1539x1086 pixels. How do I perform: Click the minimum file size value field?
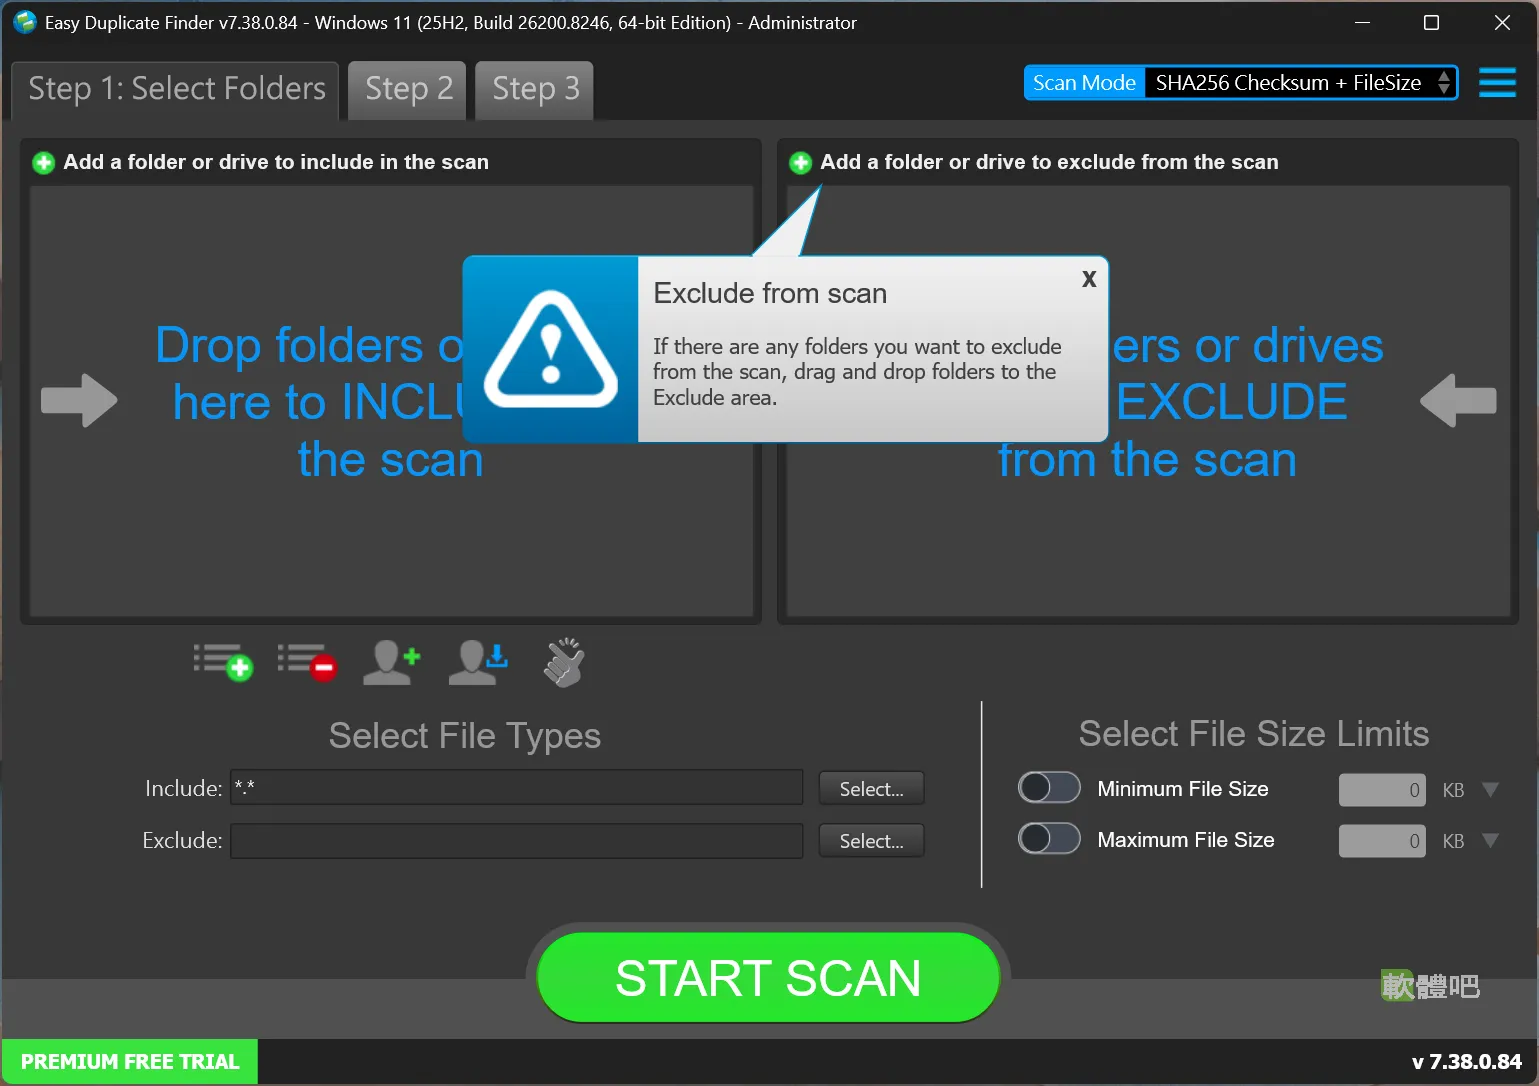pos(1382,790)
